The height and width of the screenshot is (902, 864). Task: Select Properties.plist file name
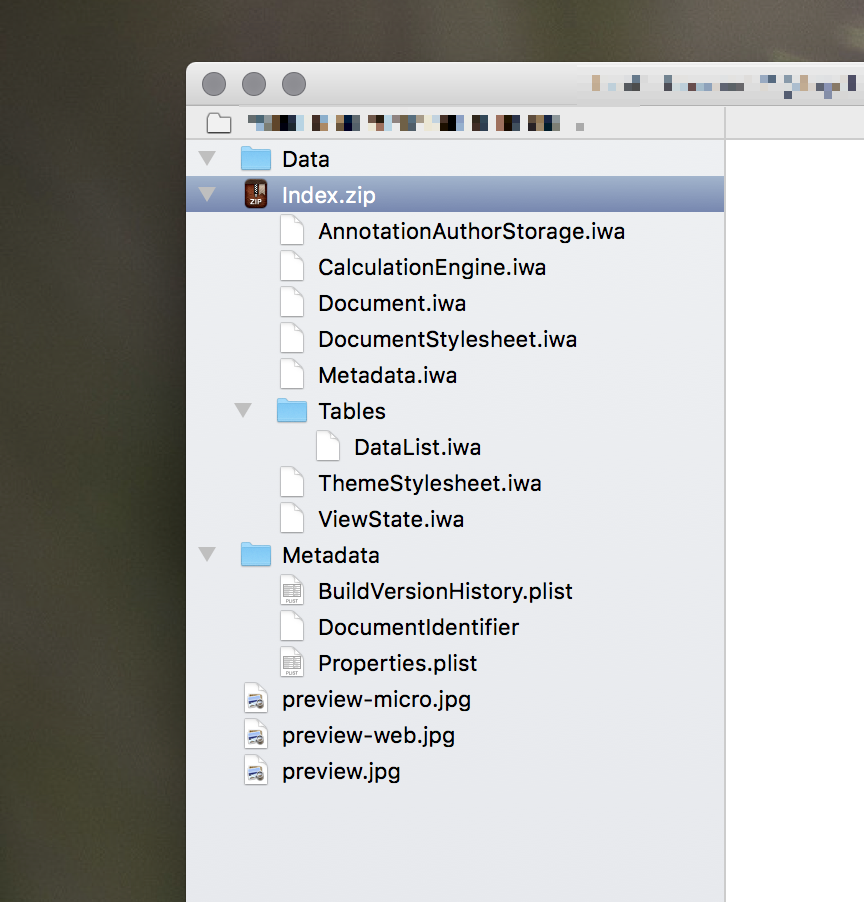(397, 663)
